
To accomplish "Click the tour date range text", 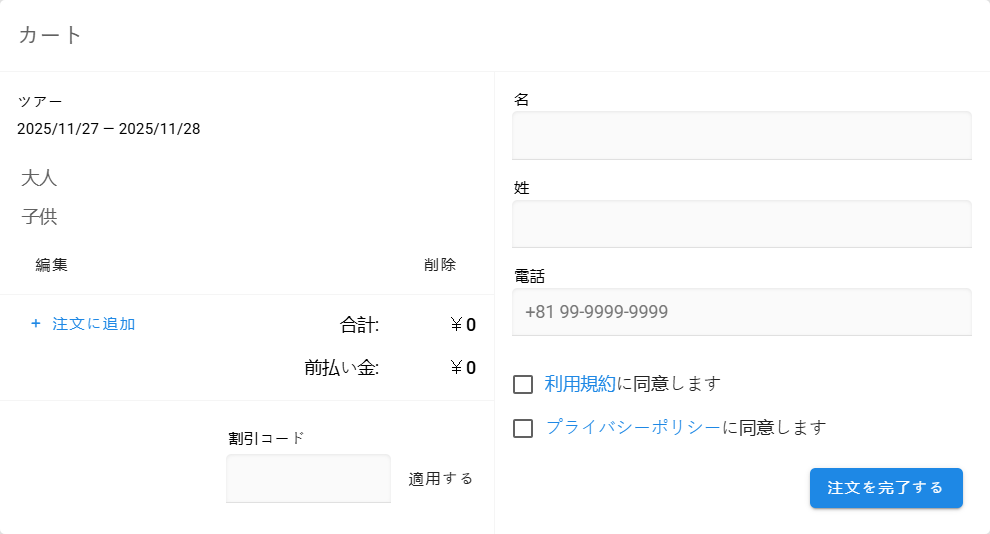I will [x=109, y=129].
